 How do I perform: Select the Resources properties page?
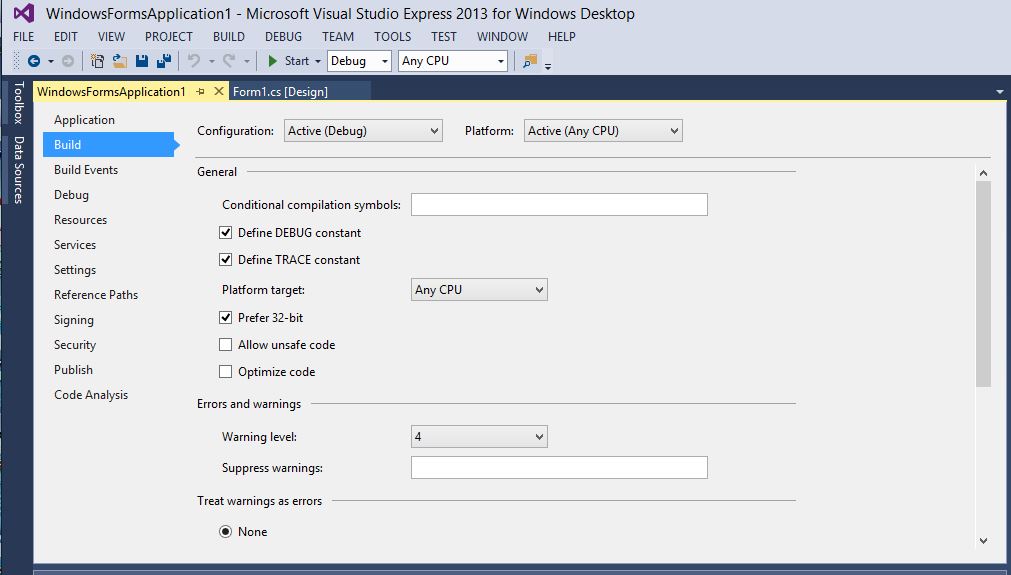click(x=81, y=220)
